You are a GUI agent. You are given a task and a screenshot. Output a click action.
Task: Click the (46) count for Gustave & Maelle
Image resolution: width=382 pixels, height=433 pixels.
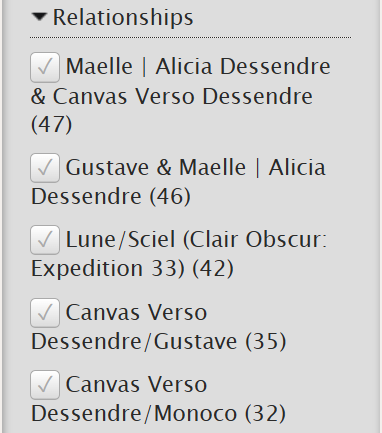click(170, 196)
